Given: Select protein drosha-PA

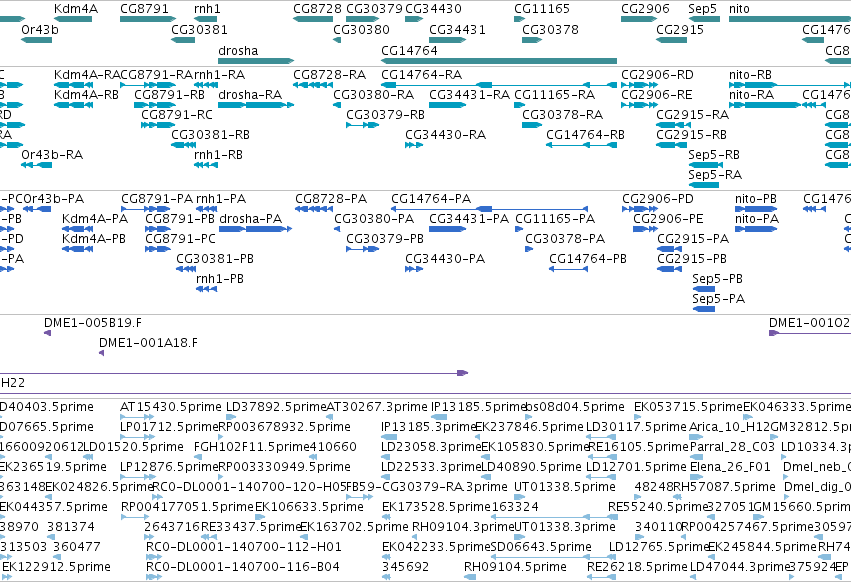Looking at the screenshot, I should [x=256, y=229].
